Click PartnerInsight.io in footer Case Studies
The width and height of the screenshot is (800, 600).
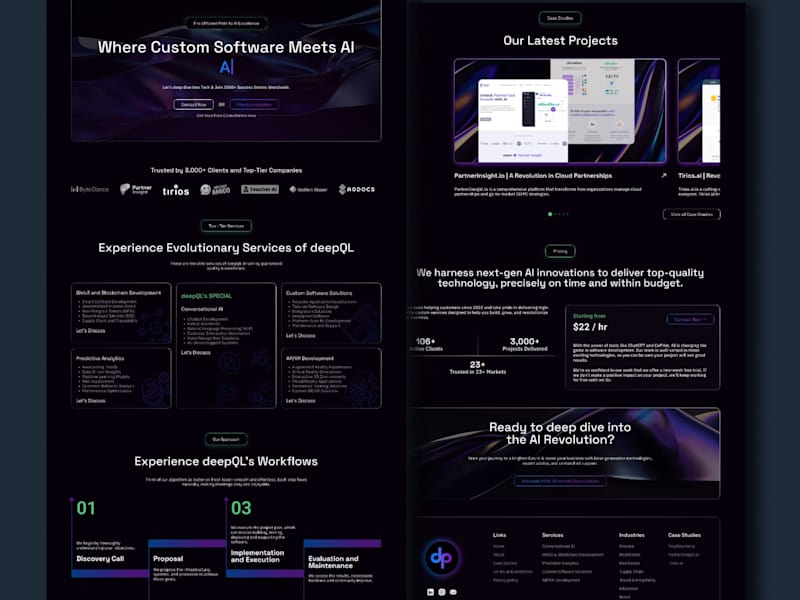click(x=684, y=555)
